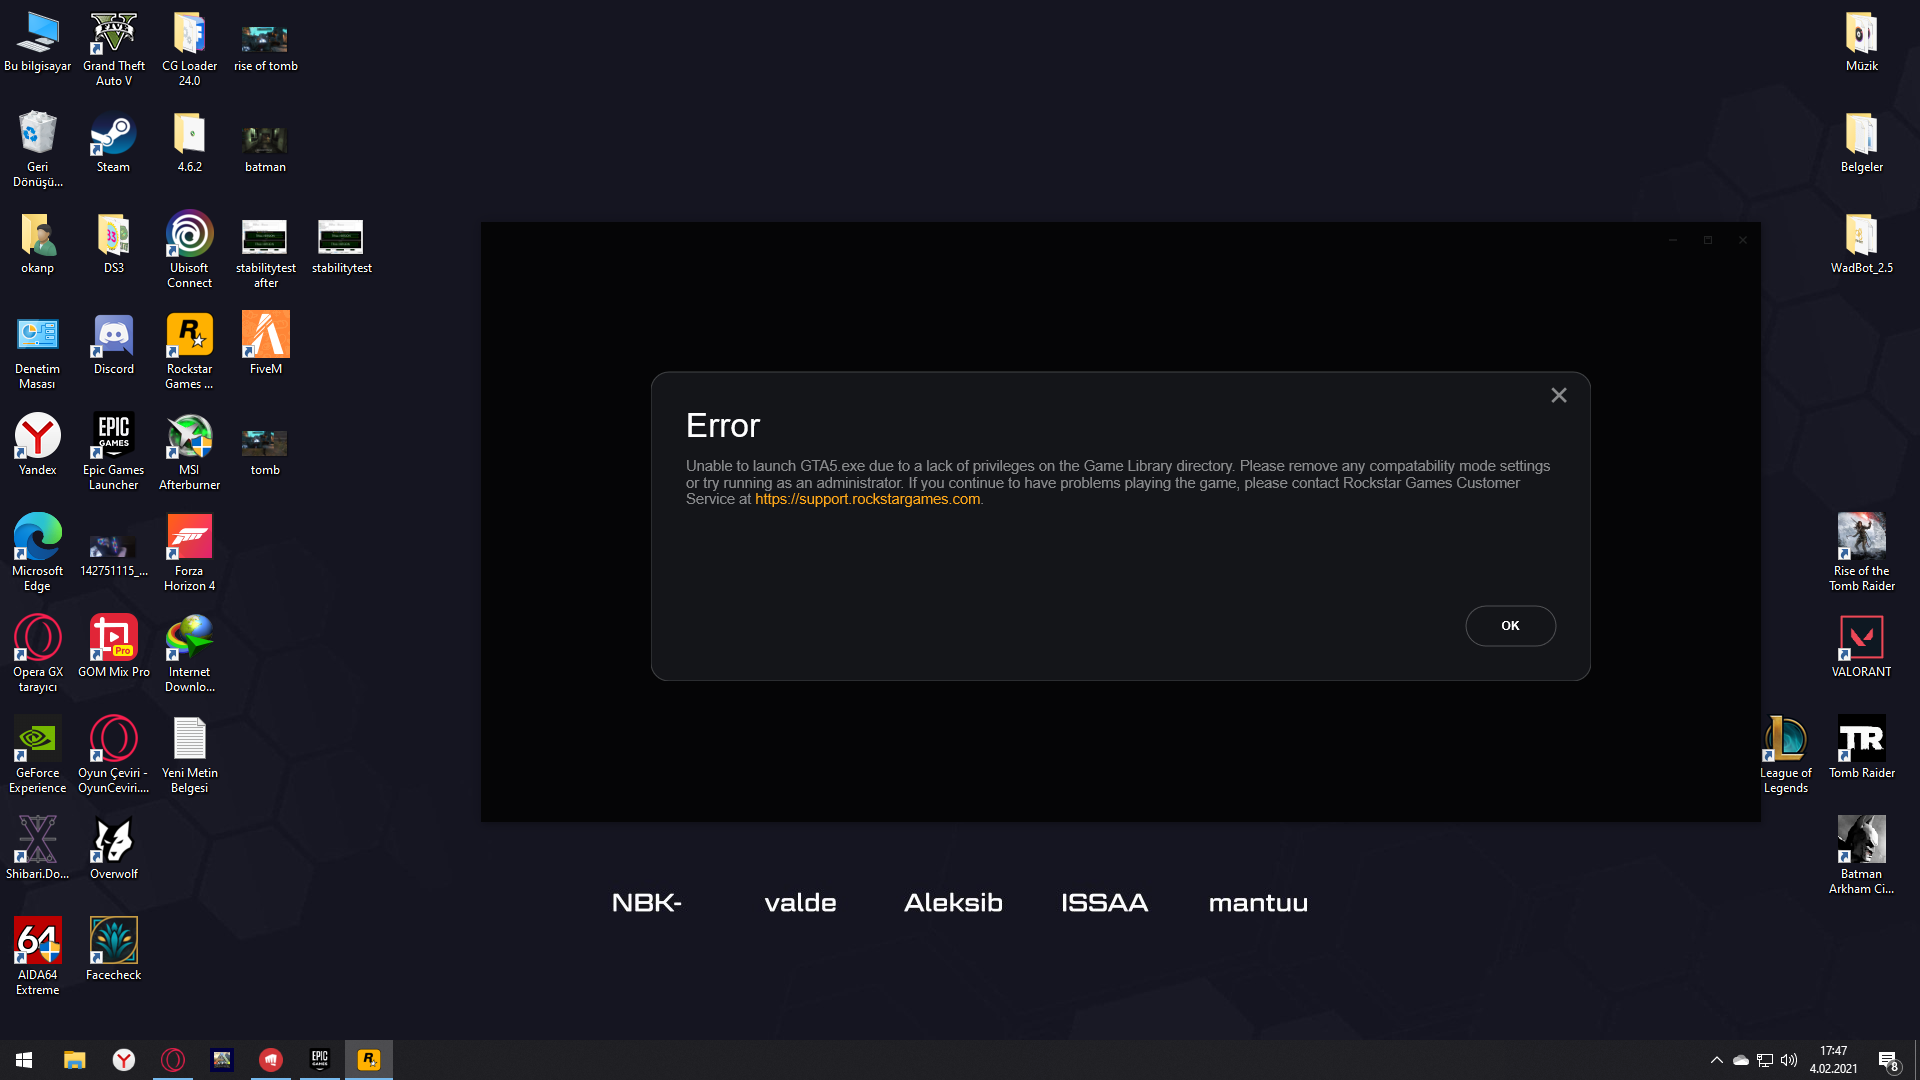Open League of Legends desktop icon

(1785, 740)
